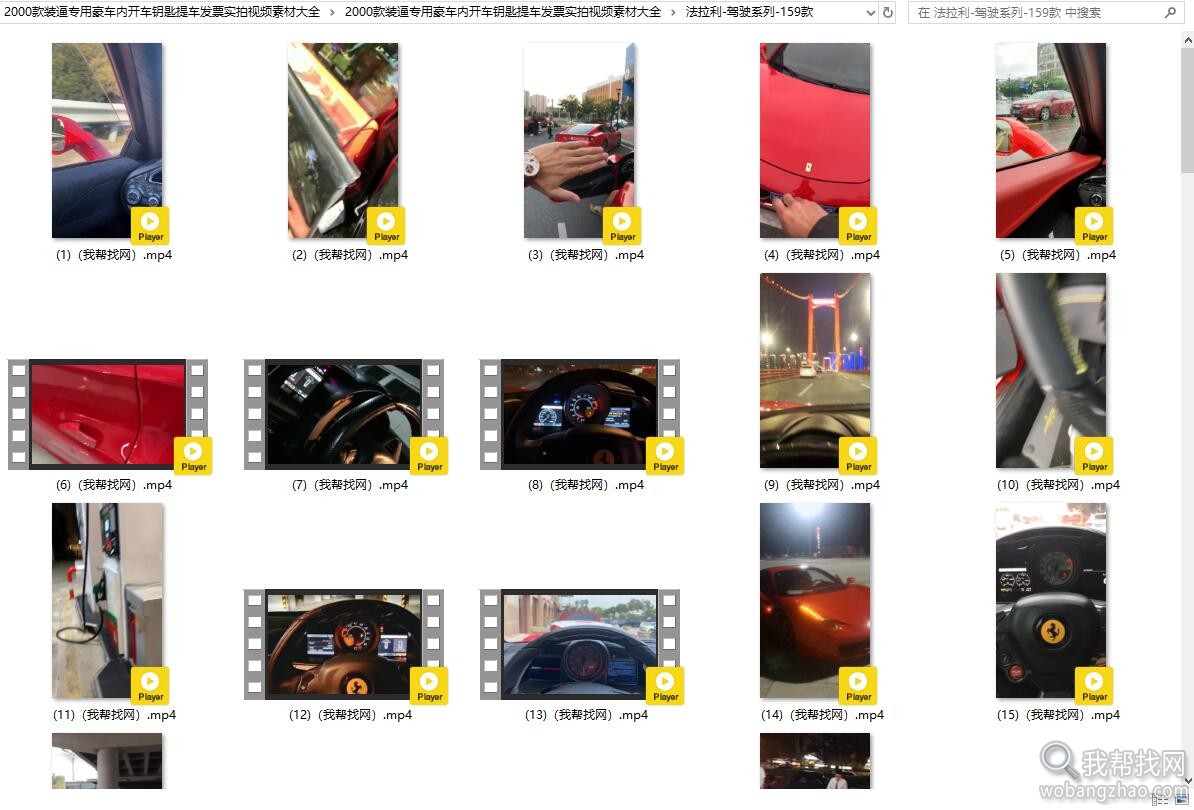Select the thumbnail of video (10)
This screenshot has height=810, width=1194.
click(1051, 370)
